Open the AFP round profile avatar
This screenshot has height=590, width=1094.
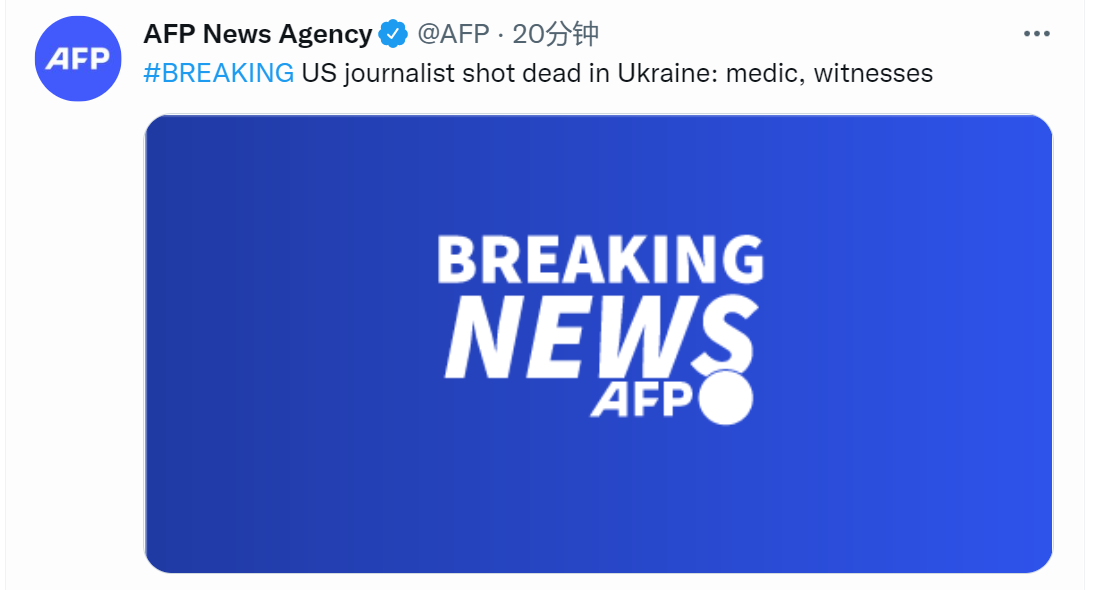78,59
